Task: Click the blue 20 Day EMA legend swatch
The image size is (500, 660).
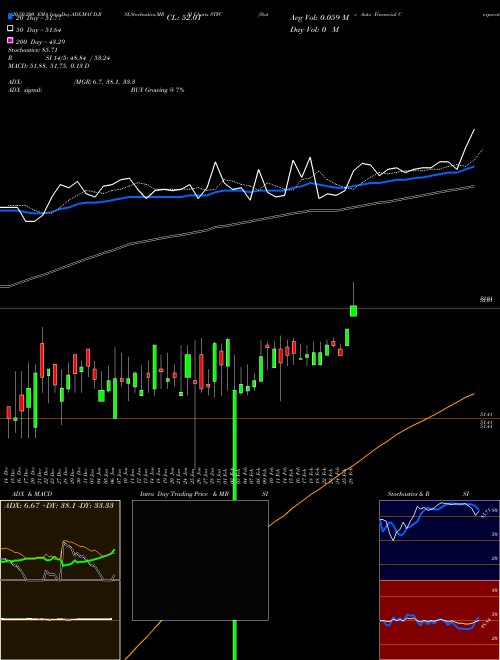Action: pyautogui.click(x=11, y=17)
